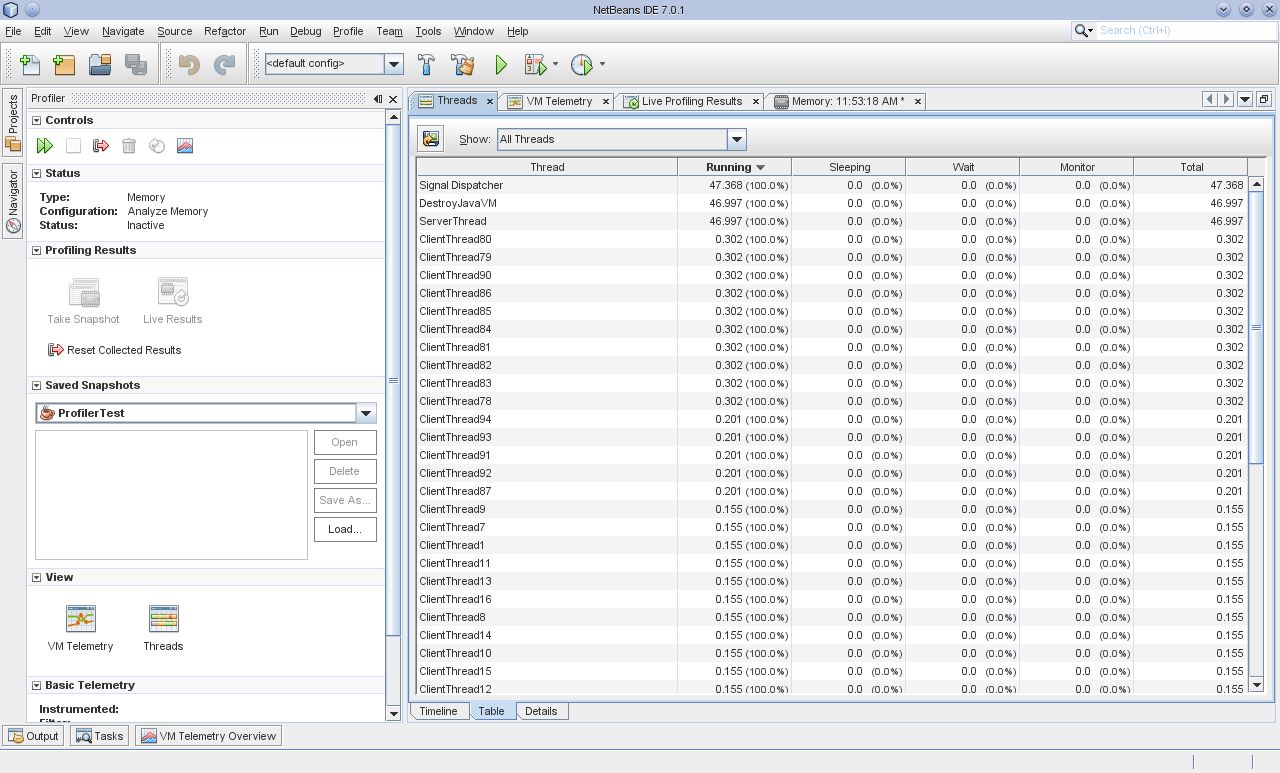This screenshot has height=773, width=1280.
Task: Click the New Project toolbar icon
Action: pyautogui.click(x=64, y=64)
